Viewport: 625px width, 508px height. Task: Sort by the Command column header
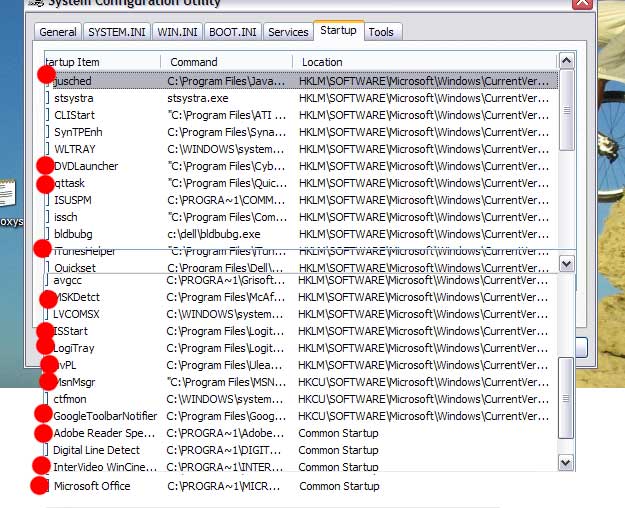(x=227, y=62)
